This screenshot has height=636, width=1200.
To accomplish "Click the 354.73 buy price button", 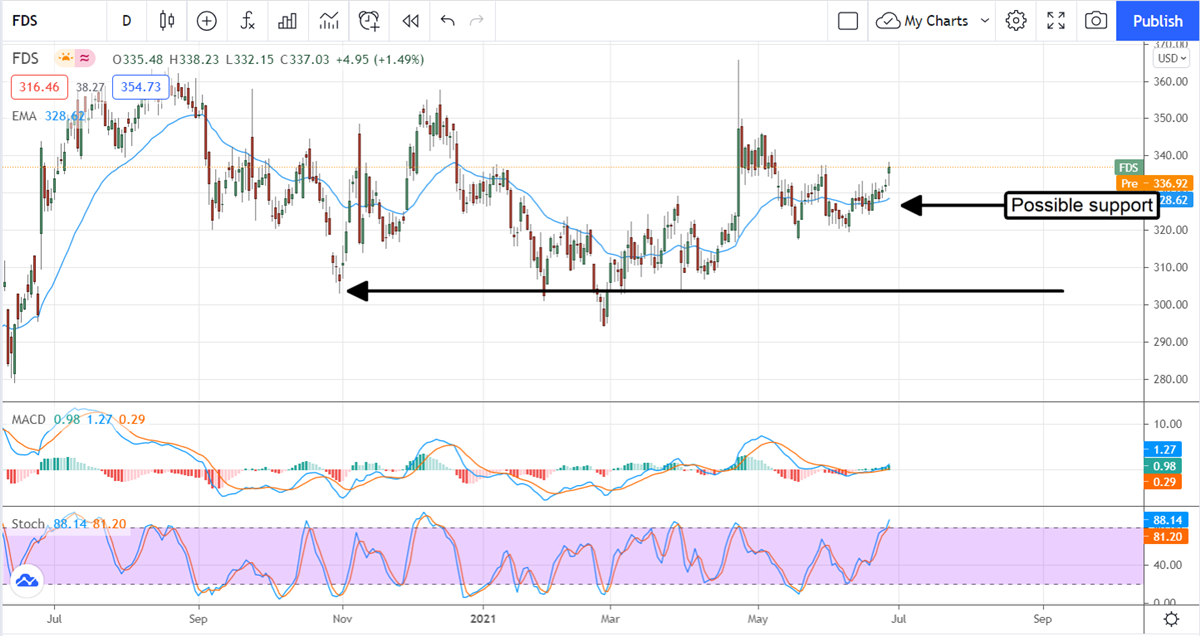I will 140,87.
